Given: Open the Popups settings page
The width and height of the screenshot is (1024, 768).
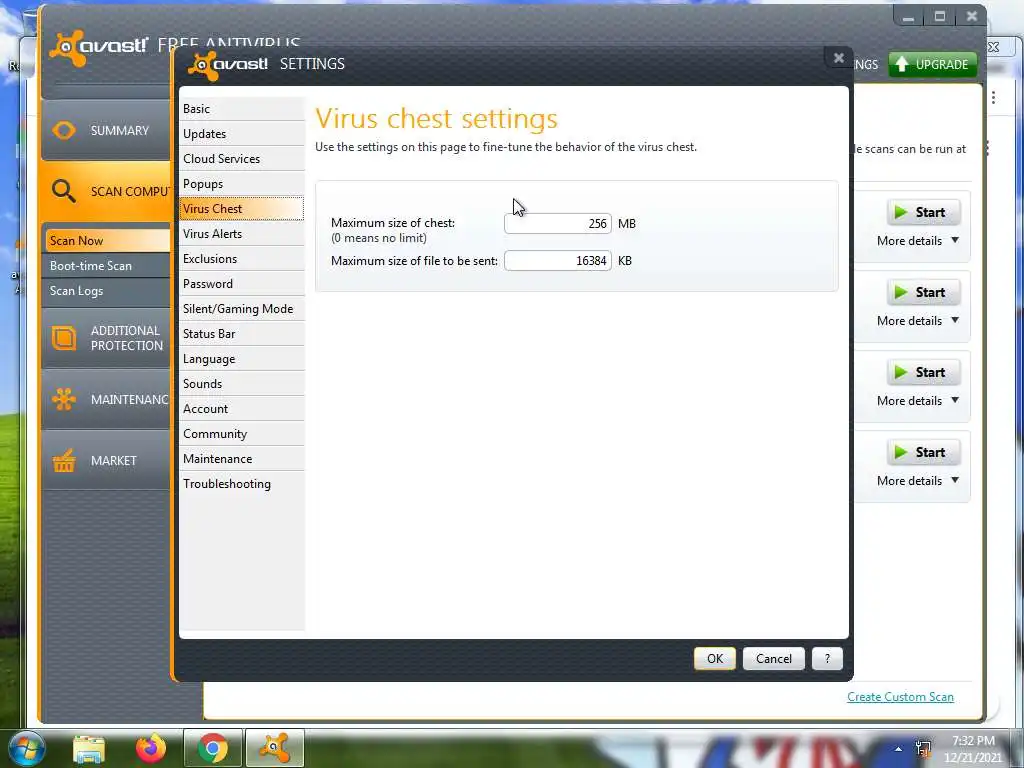Looking at the screenshot, I should click(242, 184).
